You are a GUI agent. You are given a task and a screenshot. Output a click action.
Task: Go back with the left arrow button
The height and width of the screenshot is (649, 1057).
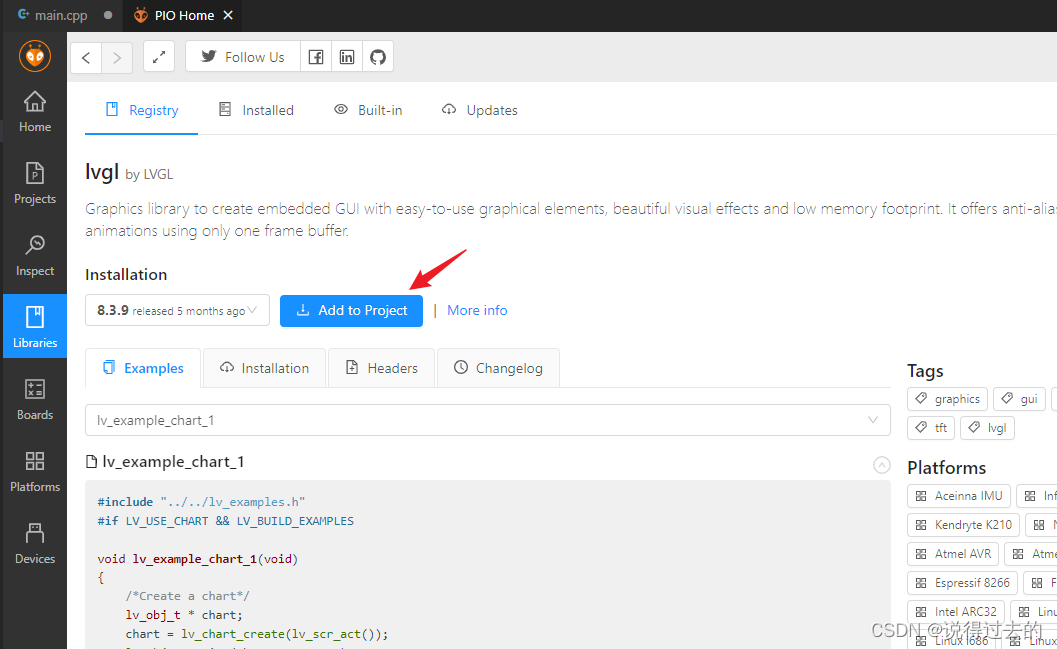coord(86,57)
